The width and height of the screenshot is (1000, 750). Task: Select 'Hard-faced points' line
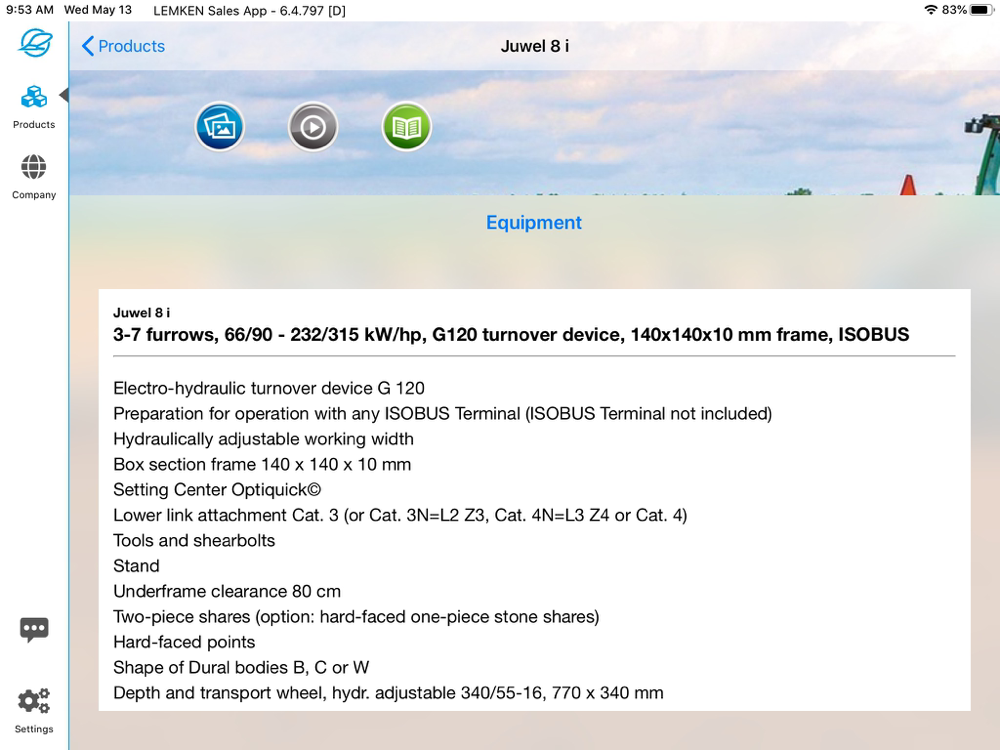point(184,642)
